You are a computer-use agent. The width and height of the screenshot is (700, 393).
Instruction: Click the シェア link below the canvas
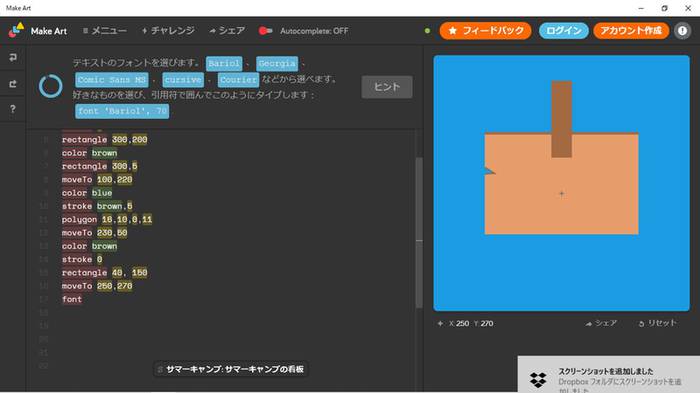[x=601, y=323]
